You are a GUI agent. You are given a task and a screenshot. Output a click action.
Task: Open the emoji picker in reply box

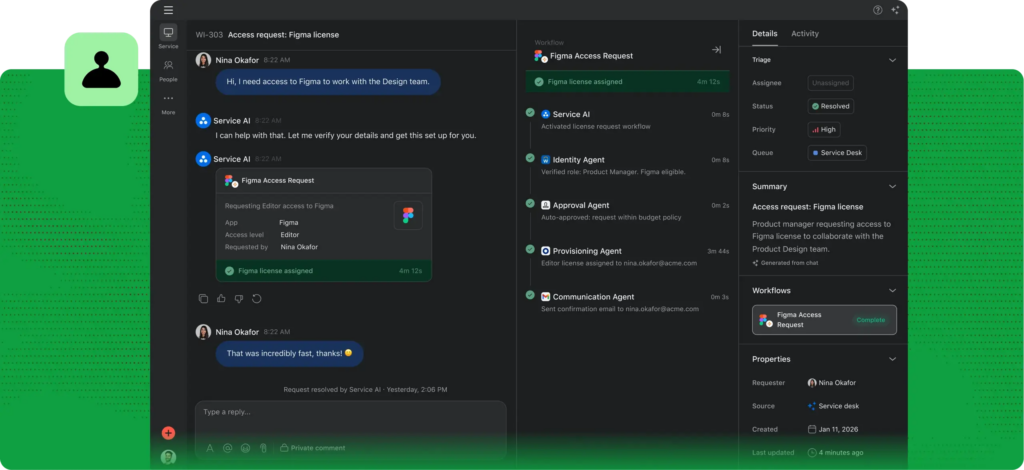(x=246, y=448)
